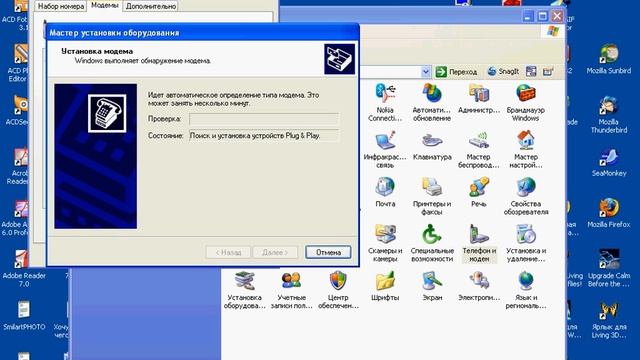Click the disabled Далее button
Image resolution: width=640 pixels, height=360 pixels.
pos(275,252)
